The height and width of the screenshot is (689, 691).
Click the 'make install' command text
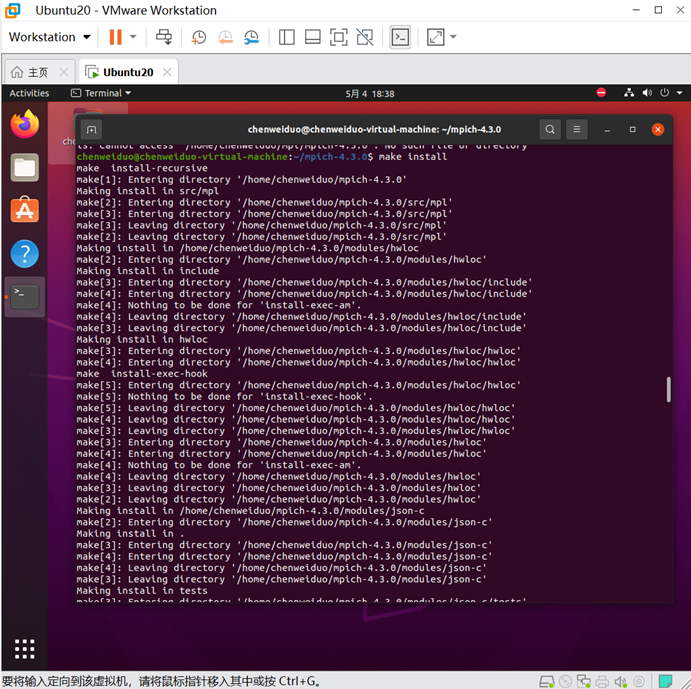coord(412,157)
